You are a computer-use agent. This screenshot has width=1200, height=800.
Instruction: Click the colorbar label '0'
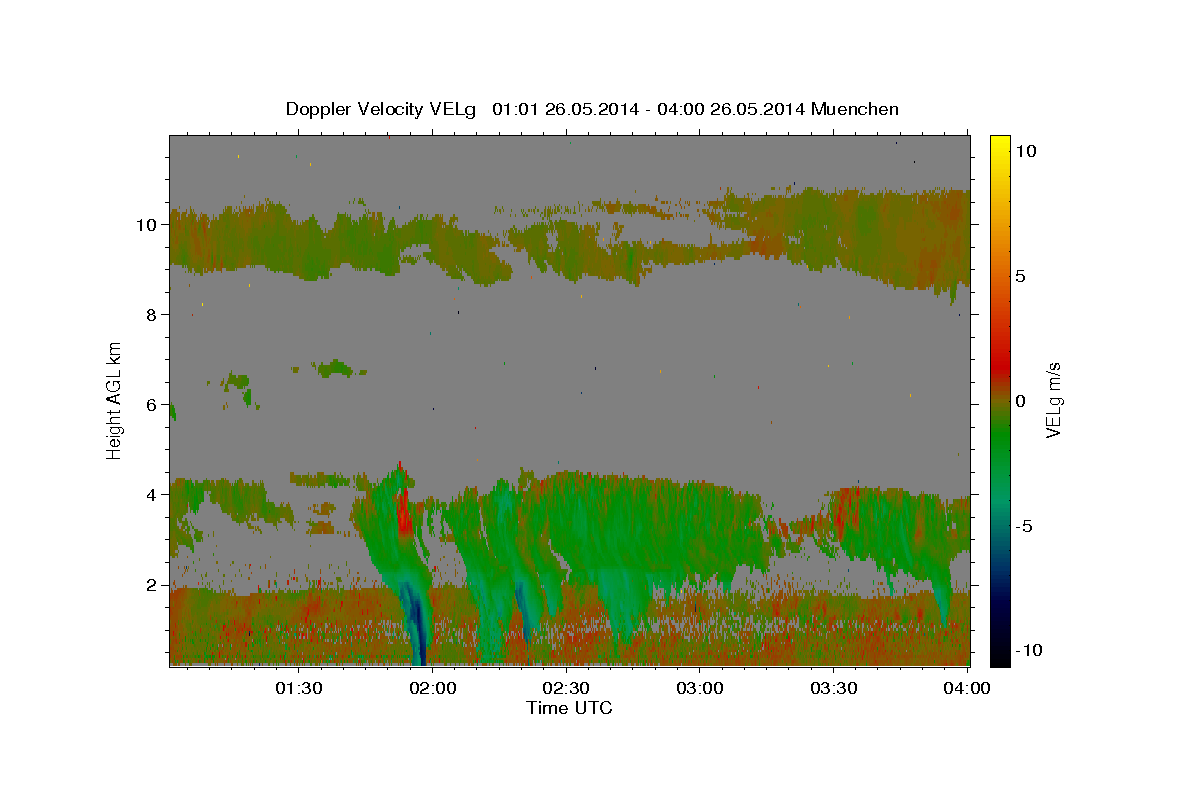tap(1022, 401)
